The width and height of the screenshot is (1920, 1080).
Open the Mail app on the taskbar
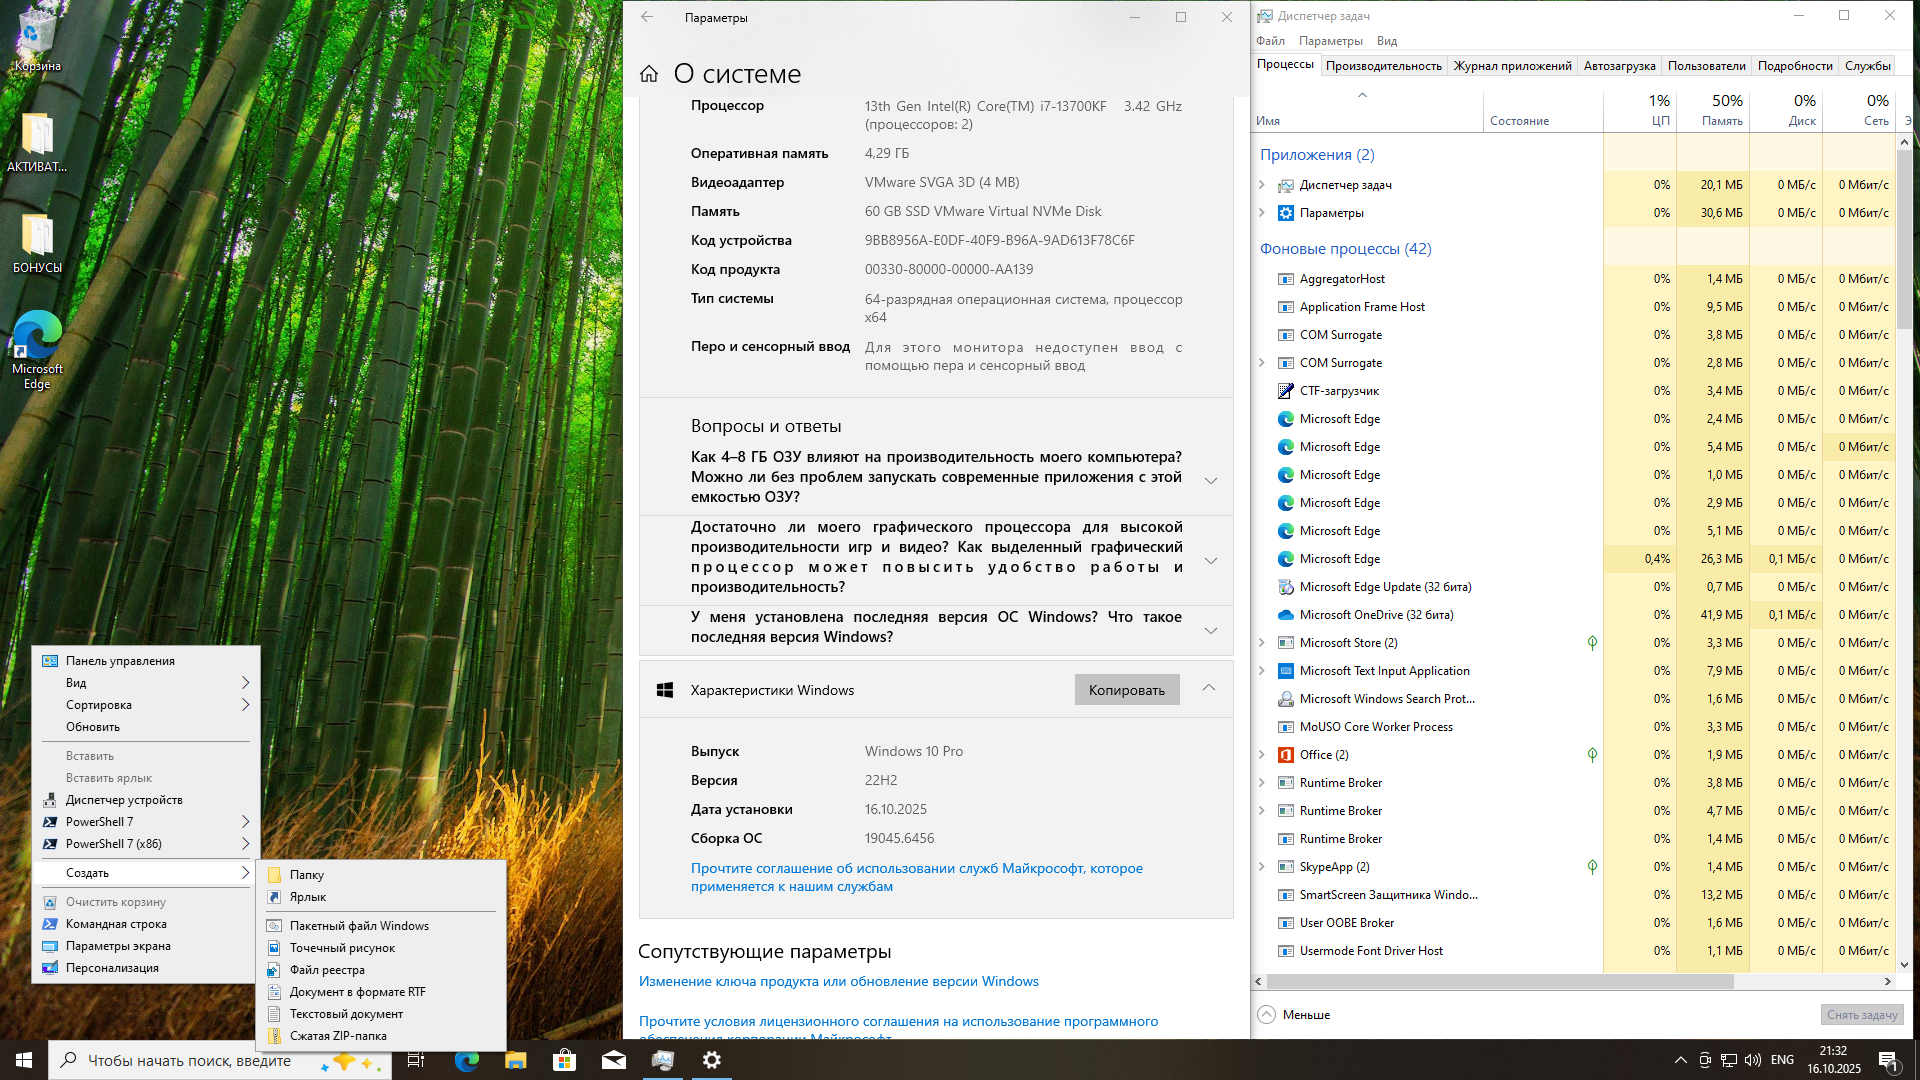(x=614, y=1060)
